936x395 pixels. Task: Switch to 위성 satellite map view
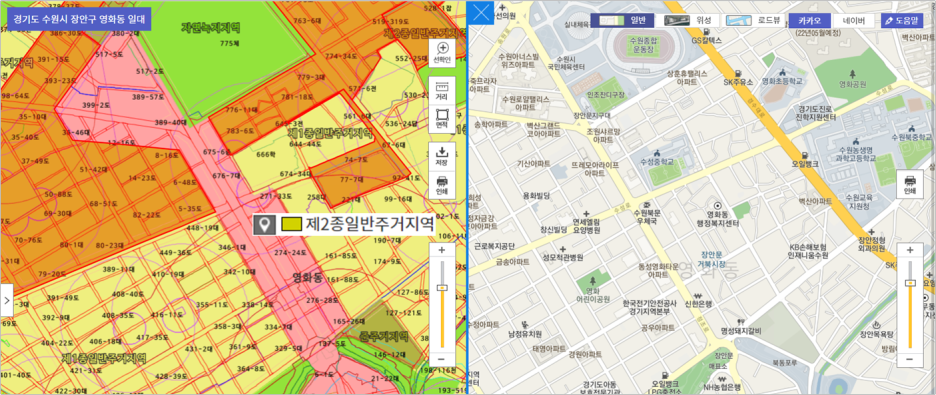688,20
